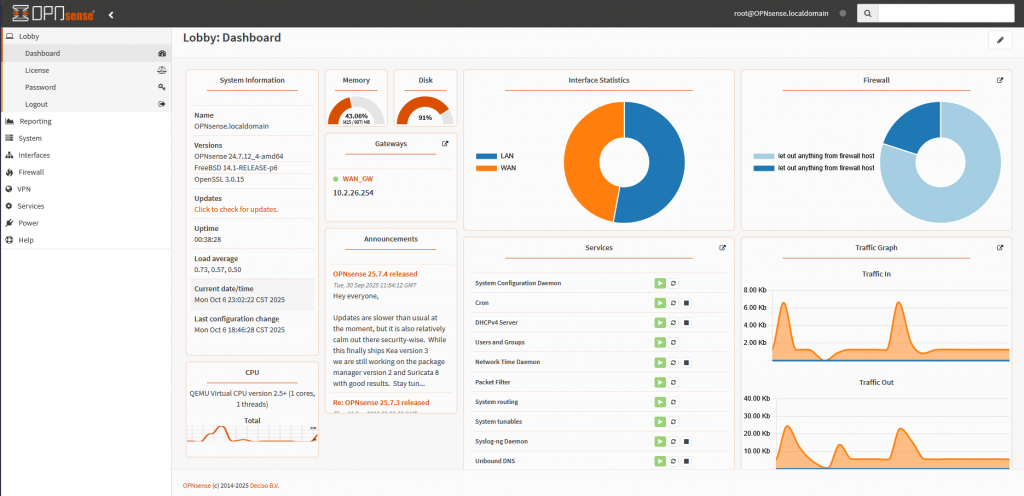Expand the Power menu

86,223
